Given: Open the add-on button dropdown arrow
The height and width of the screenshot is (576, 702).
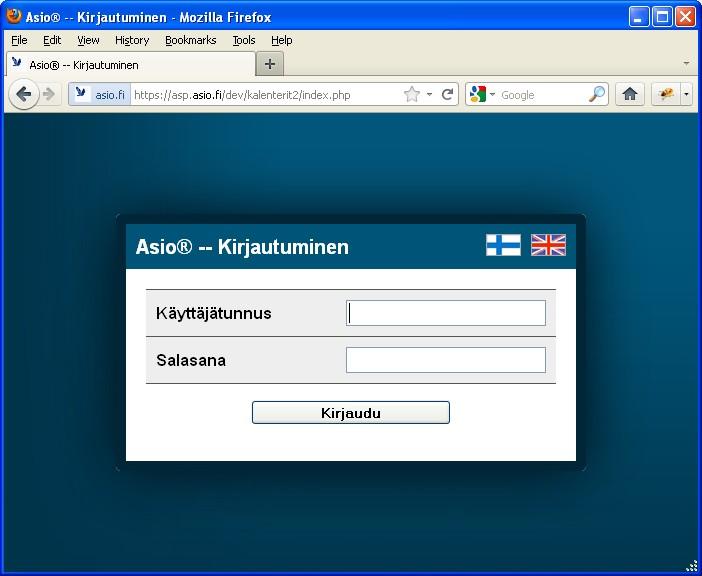Looking at the screenshot, I should point(686,94).
